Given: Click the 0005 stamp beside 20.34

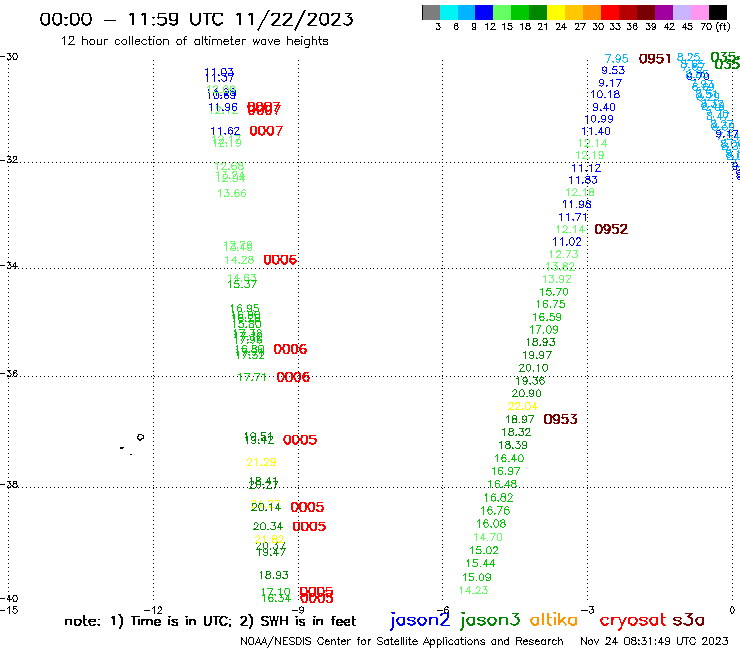Looking at the screenshot, I should [309, 526].
